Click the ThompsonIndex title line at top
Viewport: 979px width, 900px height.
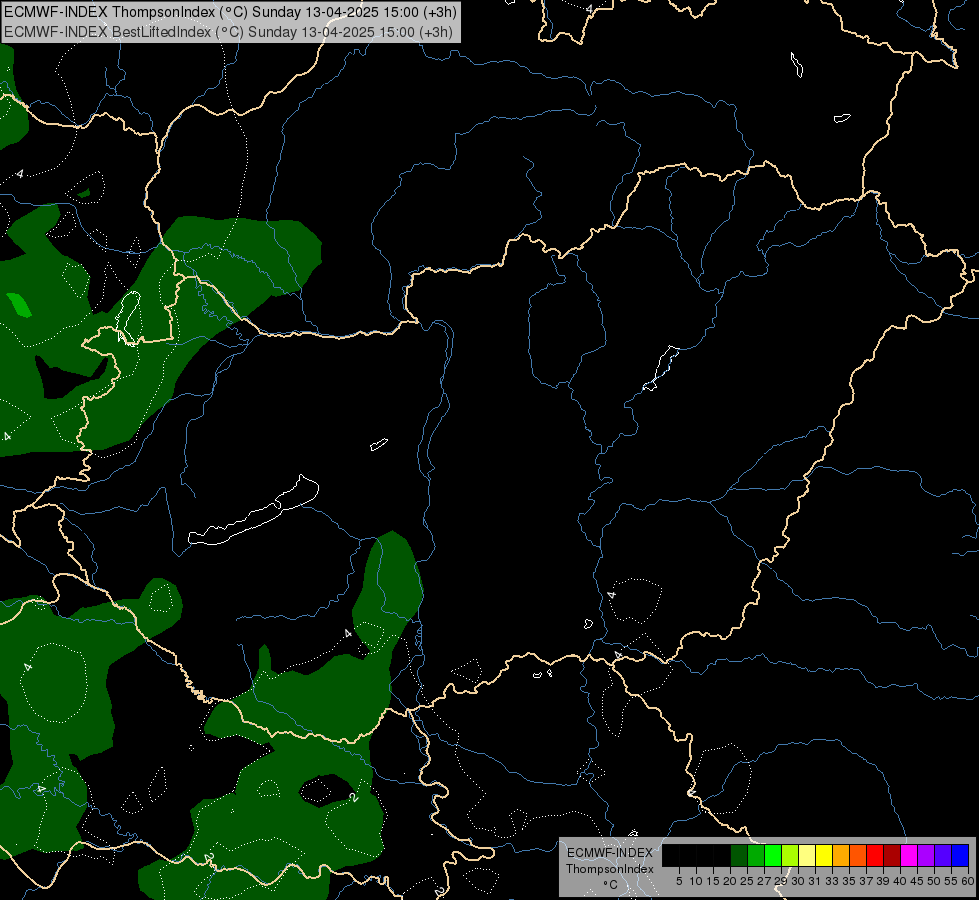tap(230, 12)
